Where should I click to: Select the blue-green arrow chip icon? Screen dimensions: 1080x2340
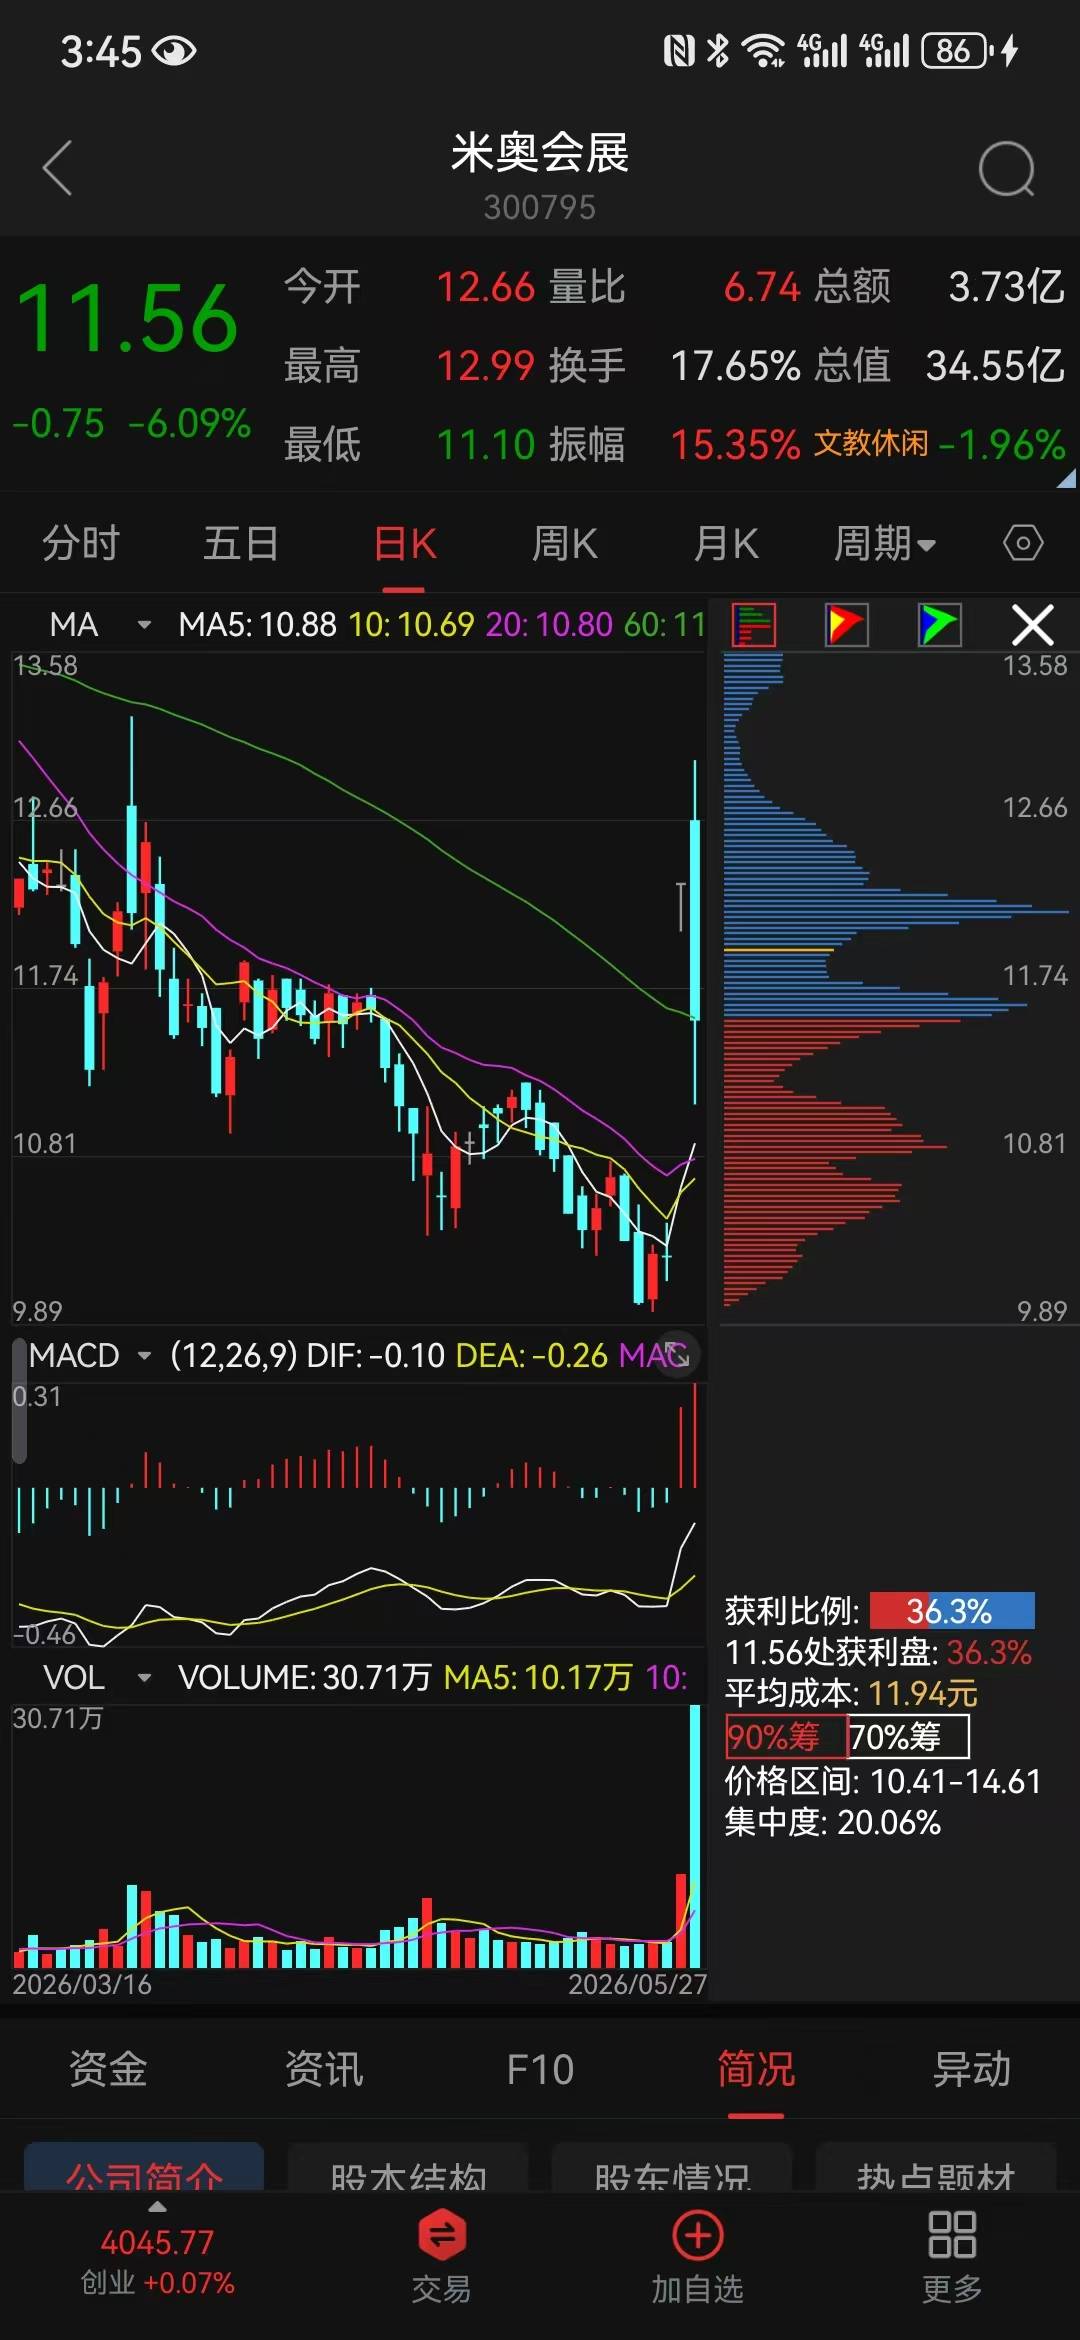(940, 626)
